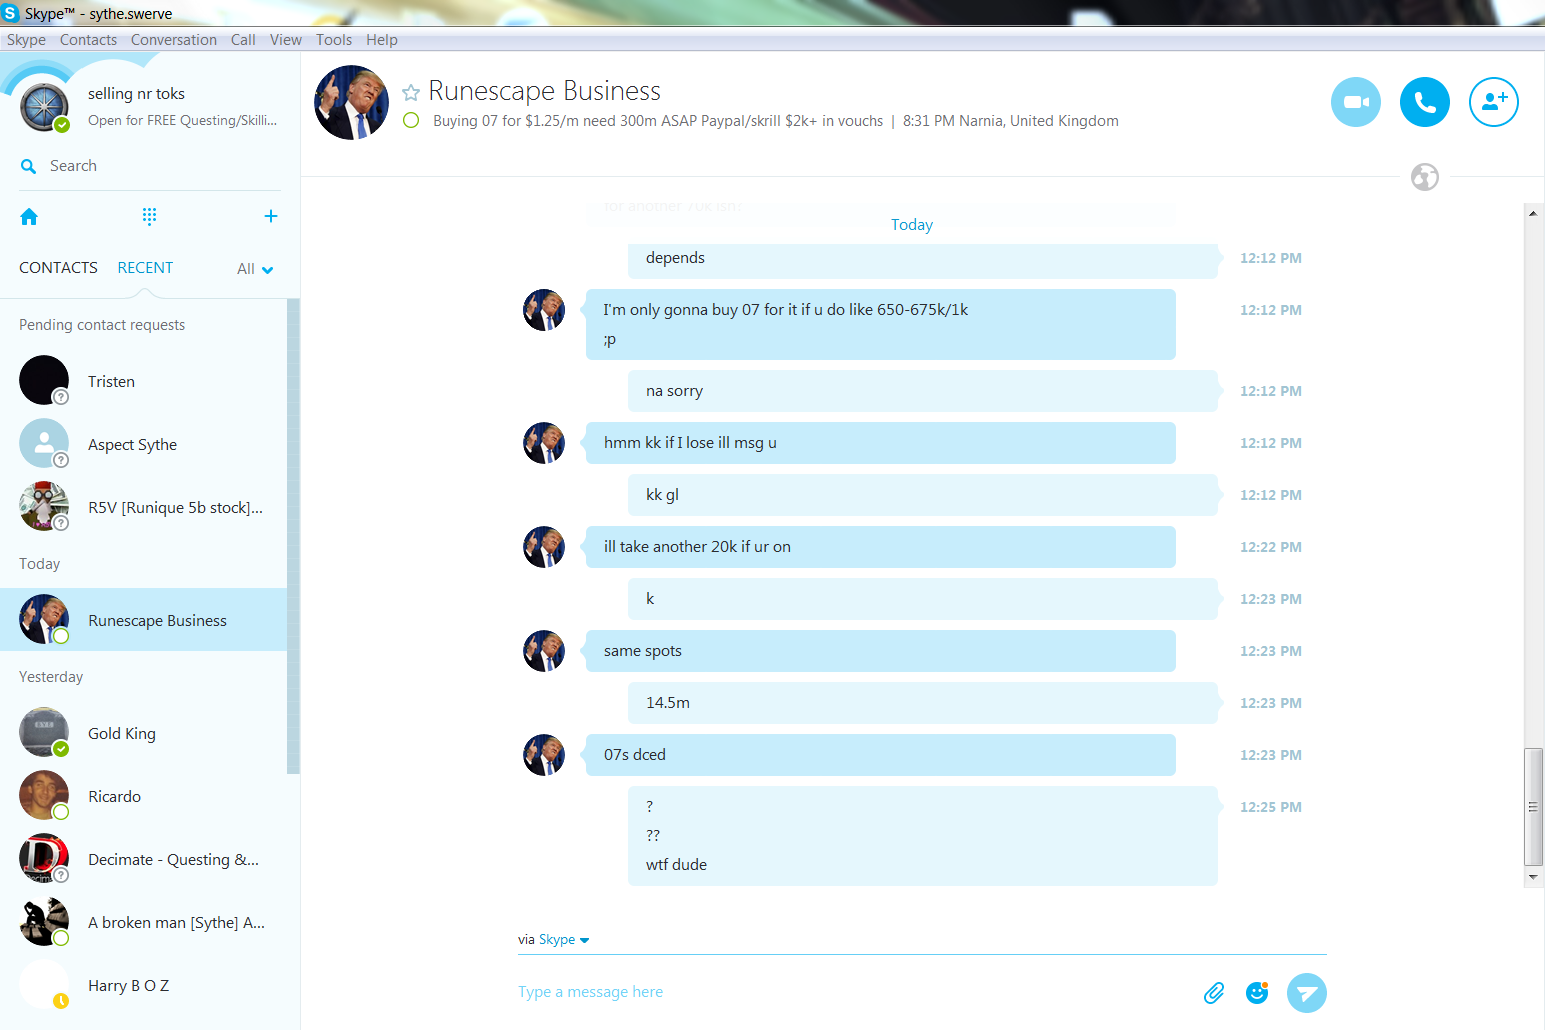Click the 12:25 PM timestamp
The image size is (1545, 1030).
coord(1271,807)
